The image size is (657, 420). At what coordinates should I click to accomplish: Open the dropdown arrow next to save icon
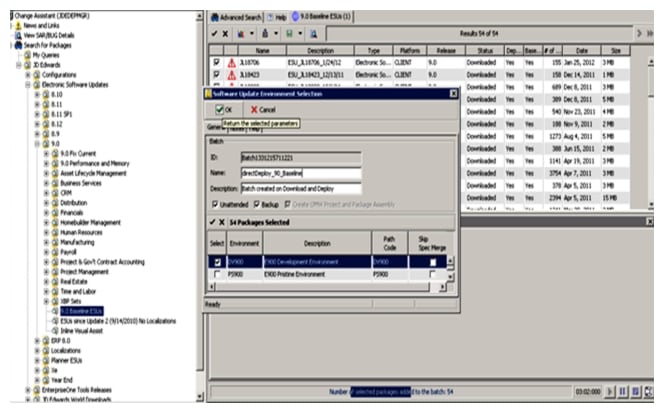pyautogui.click(x=300, y=33)
